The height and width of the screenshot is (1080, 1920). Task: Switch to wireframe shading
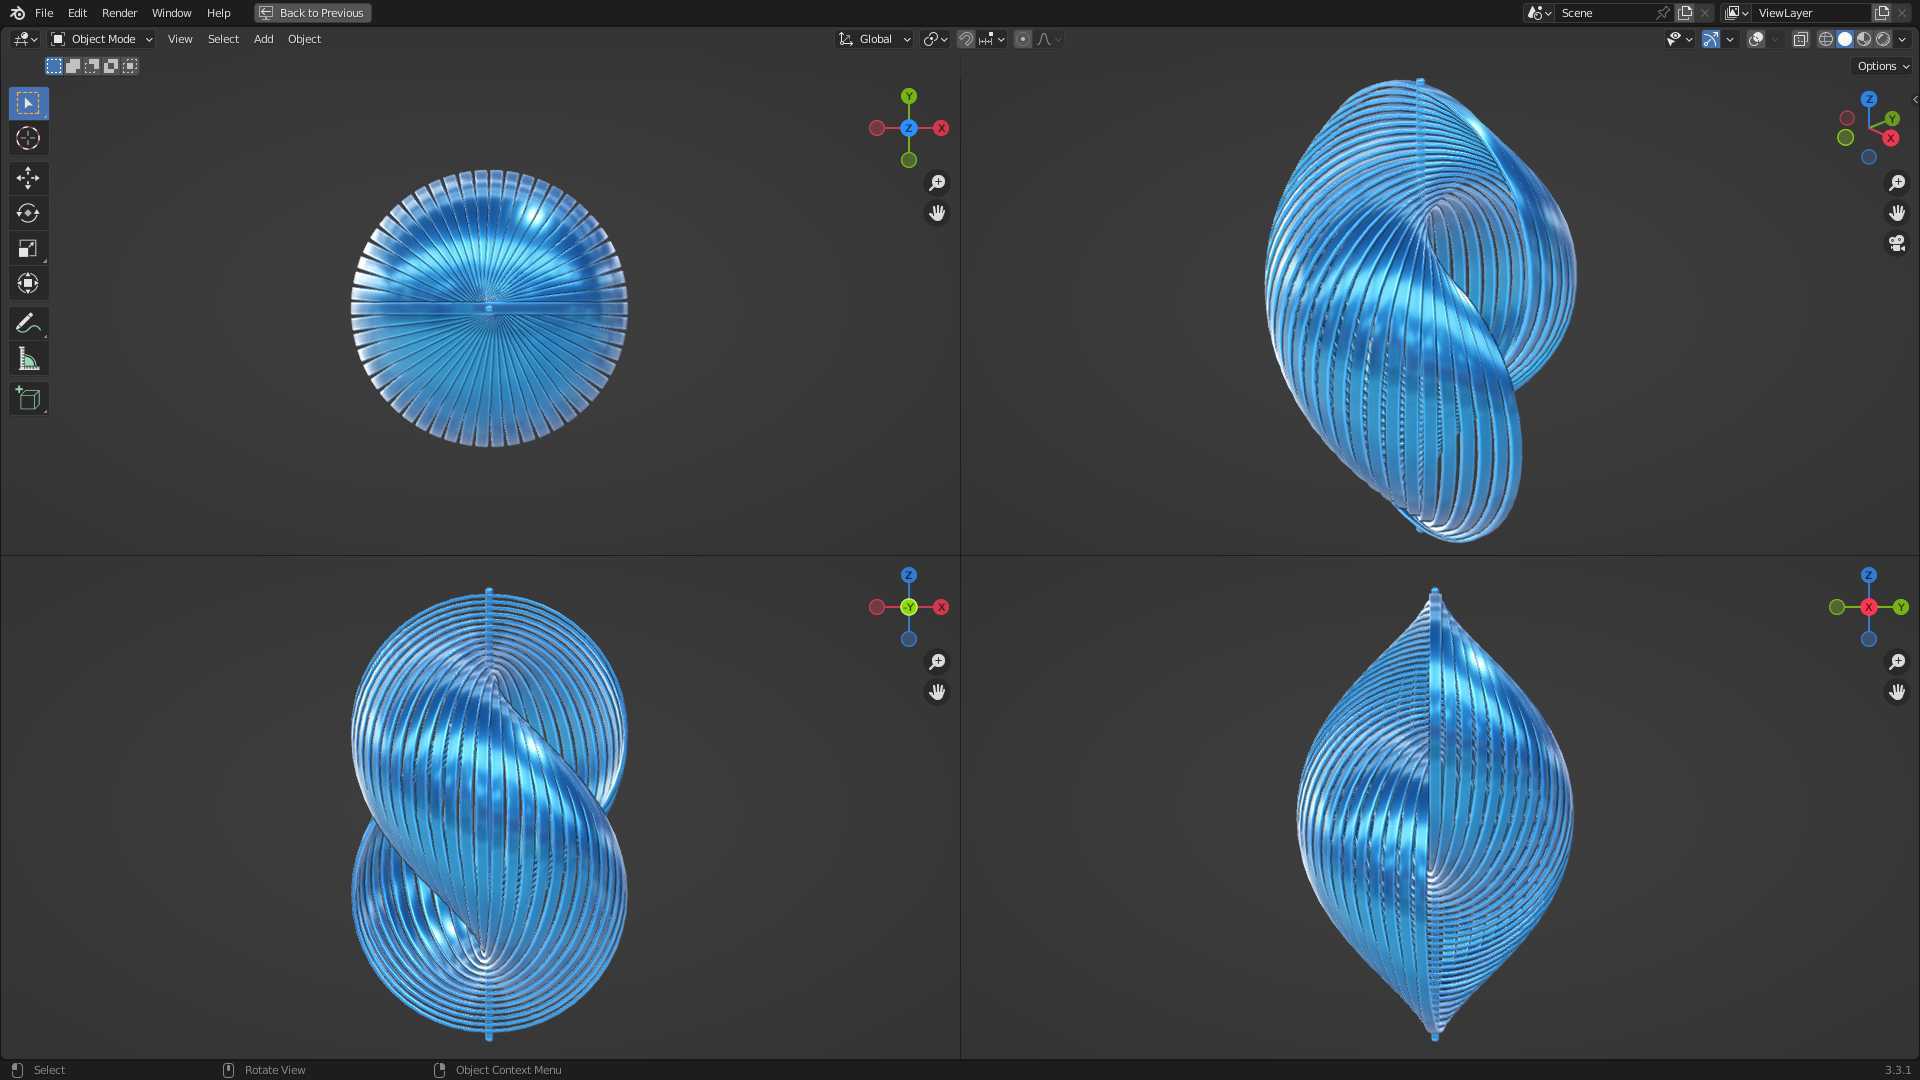click(x=1826, y=39)
